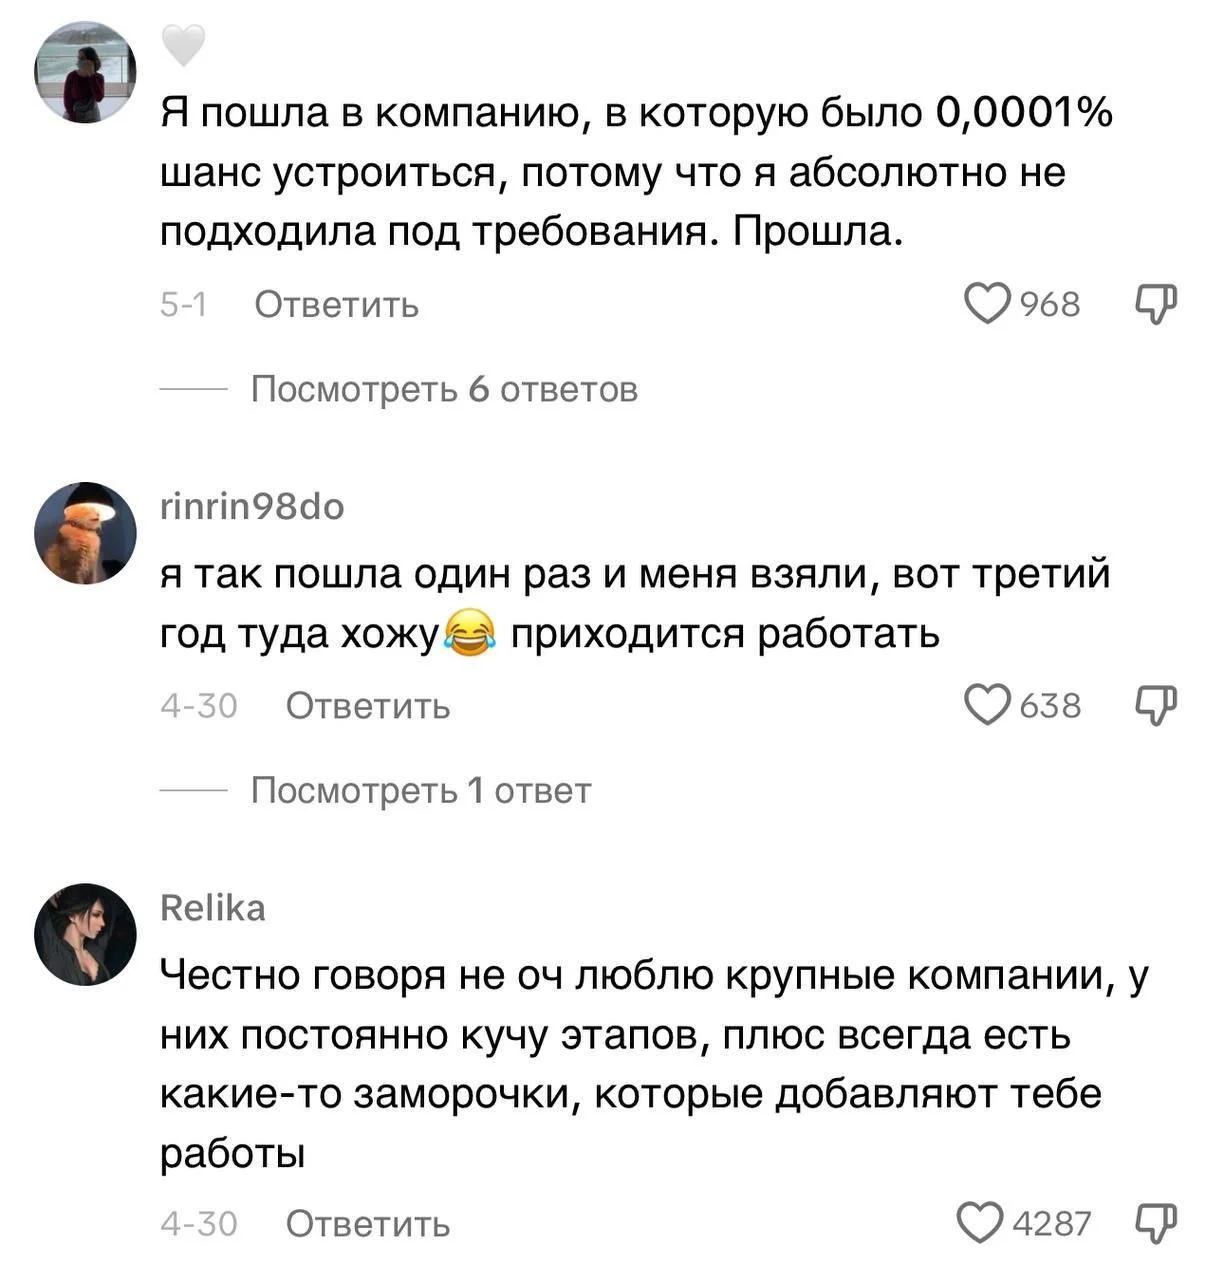Like the comment with 968 likes
1224x1280 pixels.
[987, 303]
